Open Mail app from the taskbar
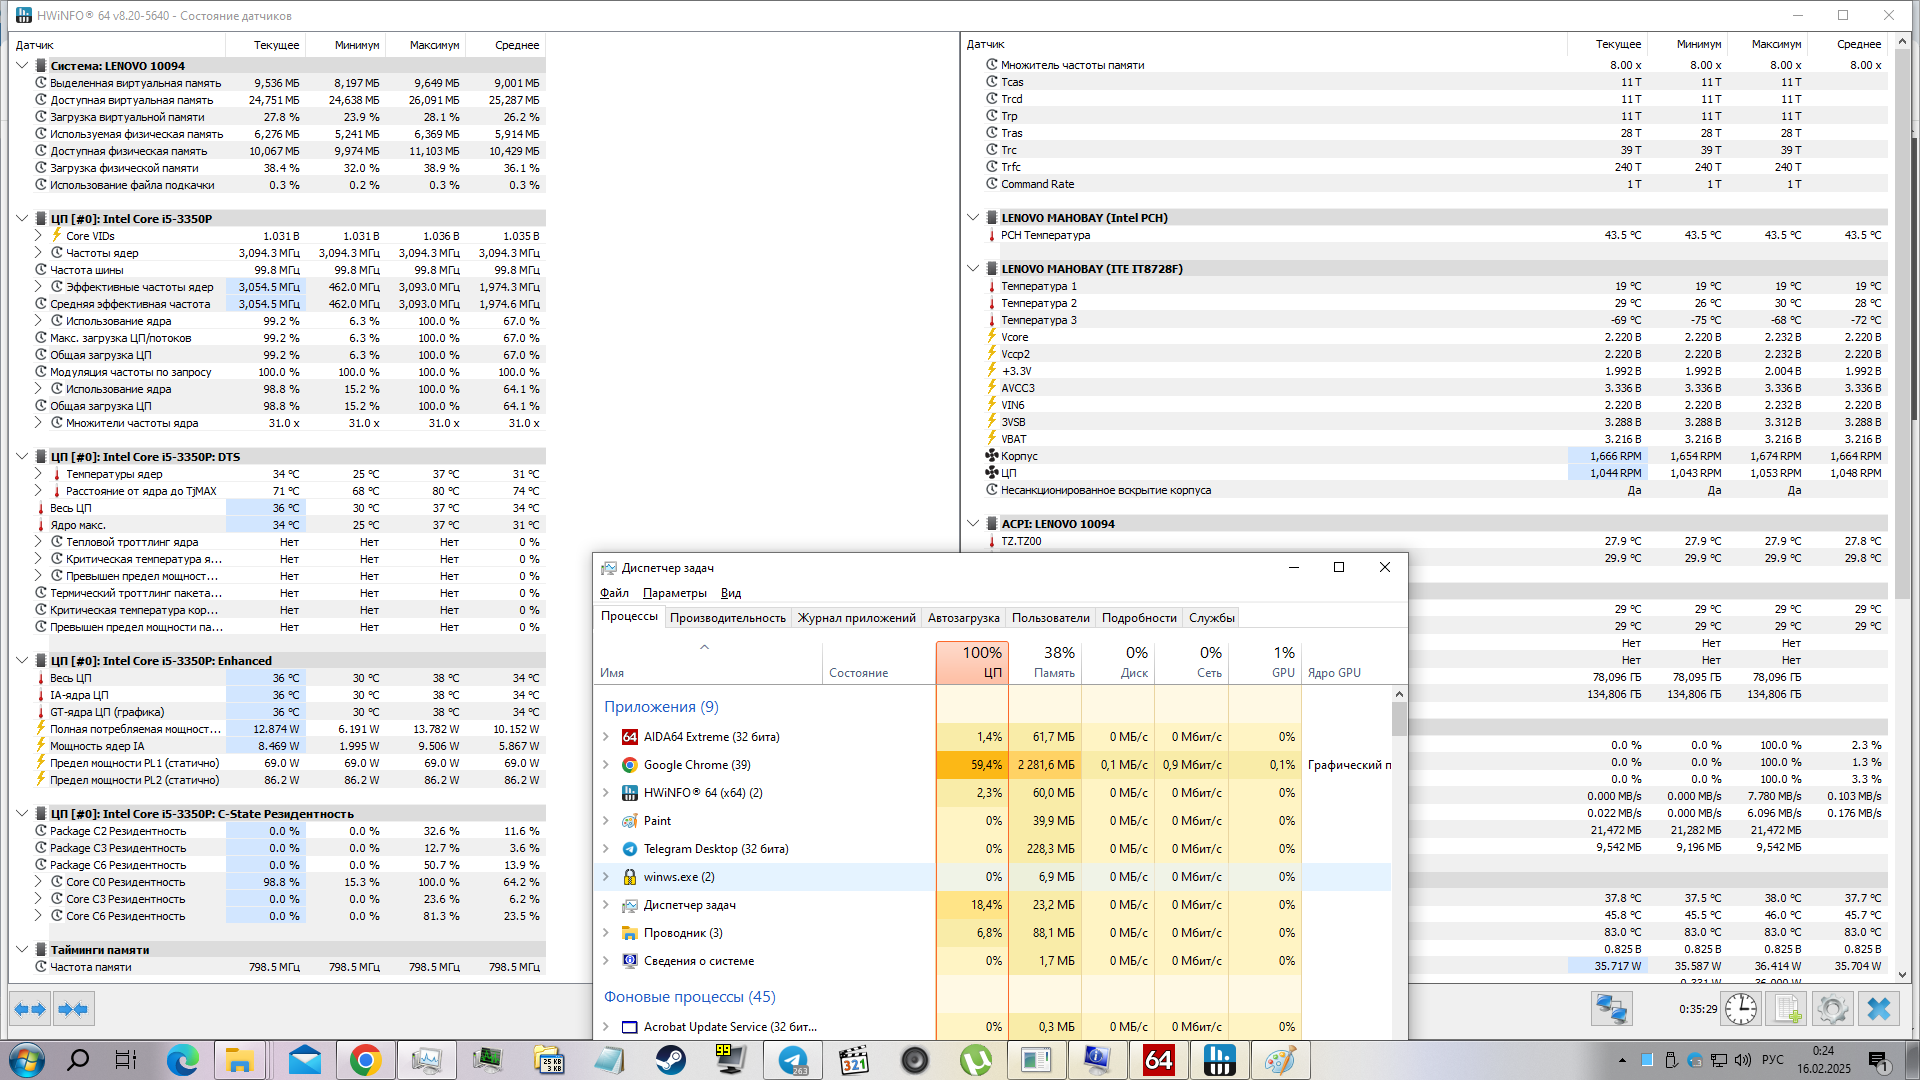Screen dimensions: 1920x1080 point(305,1060)
